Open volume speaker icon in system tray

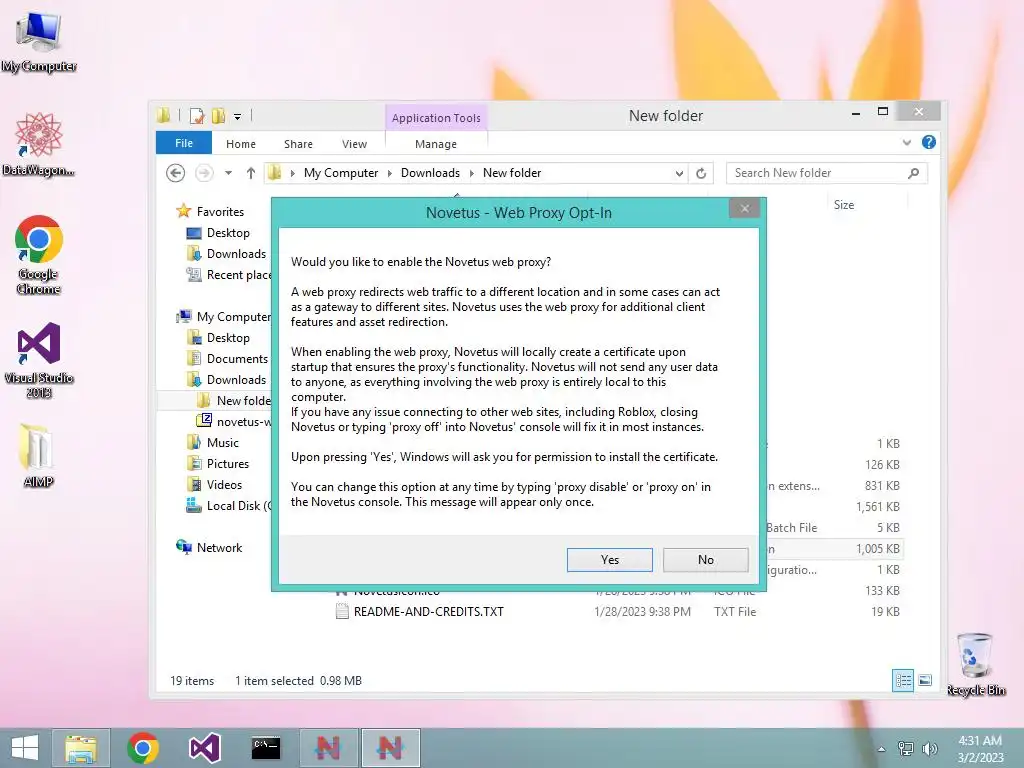tap(929, 748)
